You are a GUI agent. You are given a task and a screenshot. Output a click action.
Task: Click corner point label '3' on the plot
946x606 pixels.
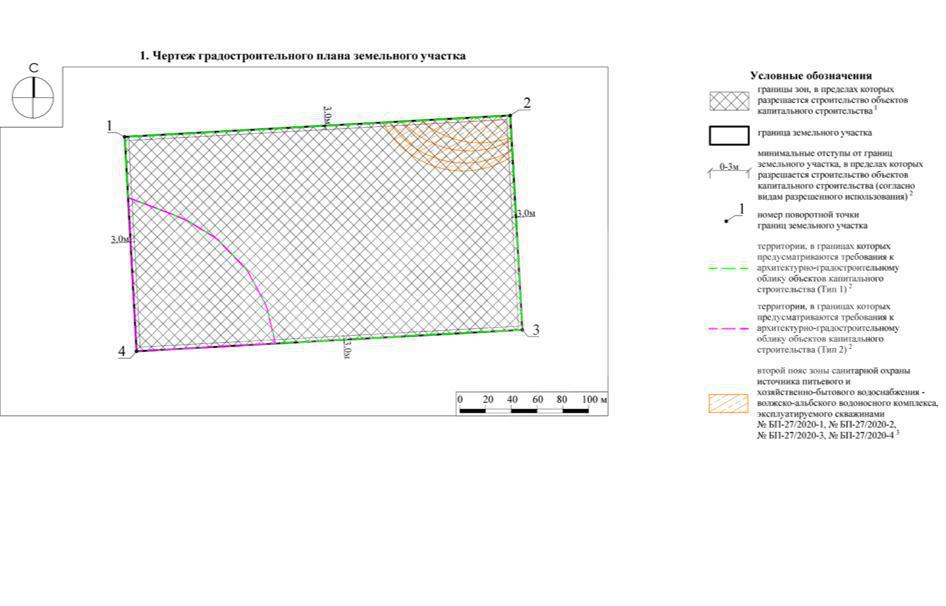click(x=536, y=330)
